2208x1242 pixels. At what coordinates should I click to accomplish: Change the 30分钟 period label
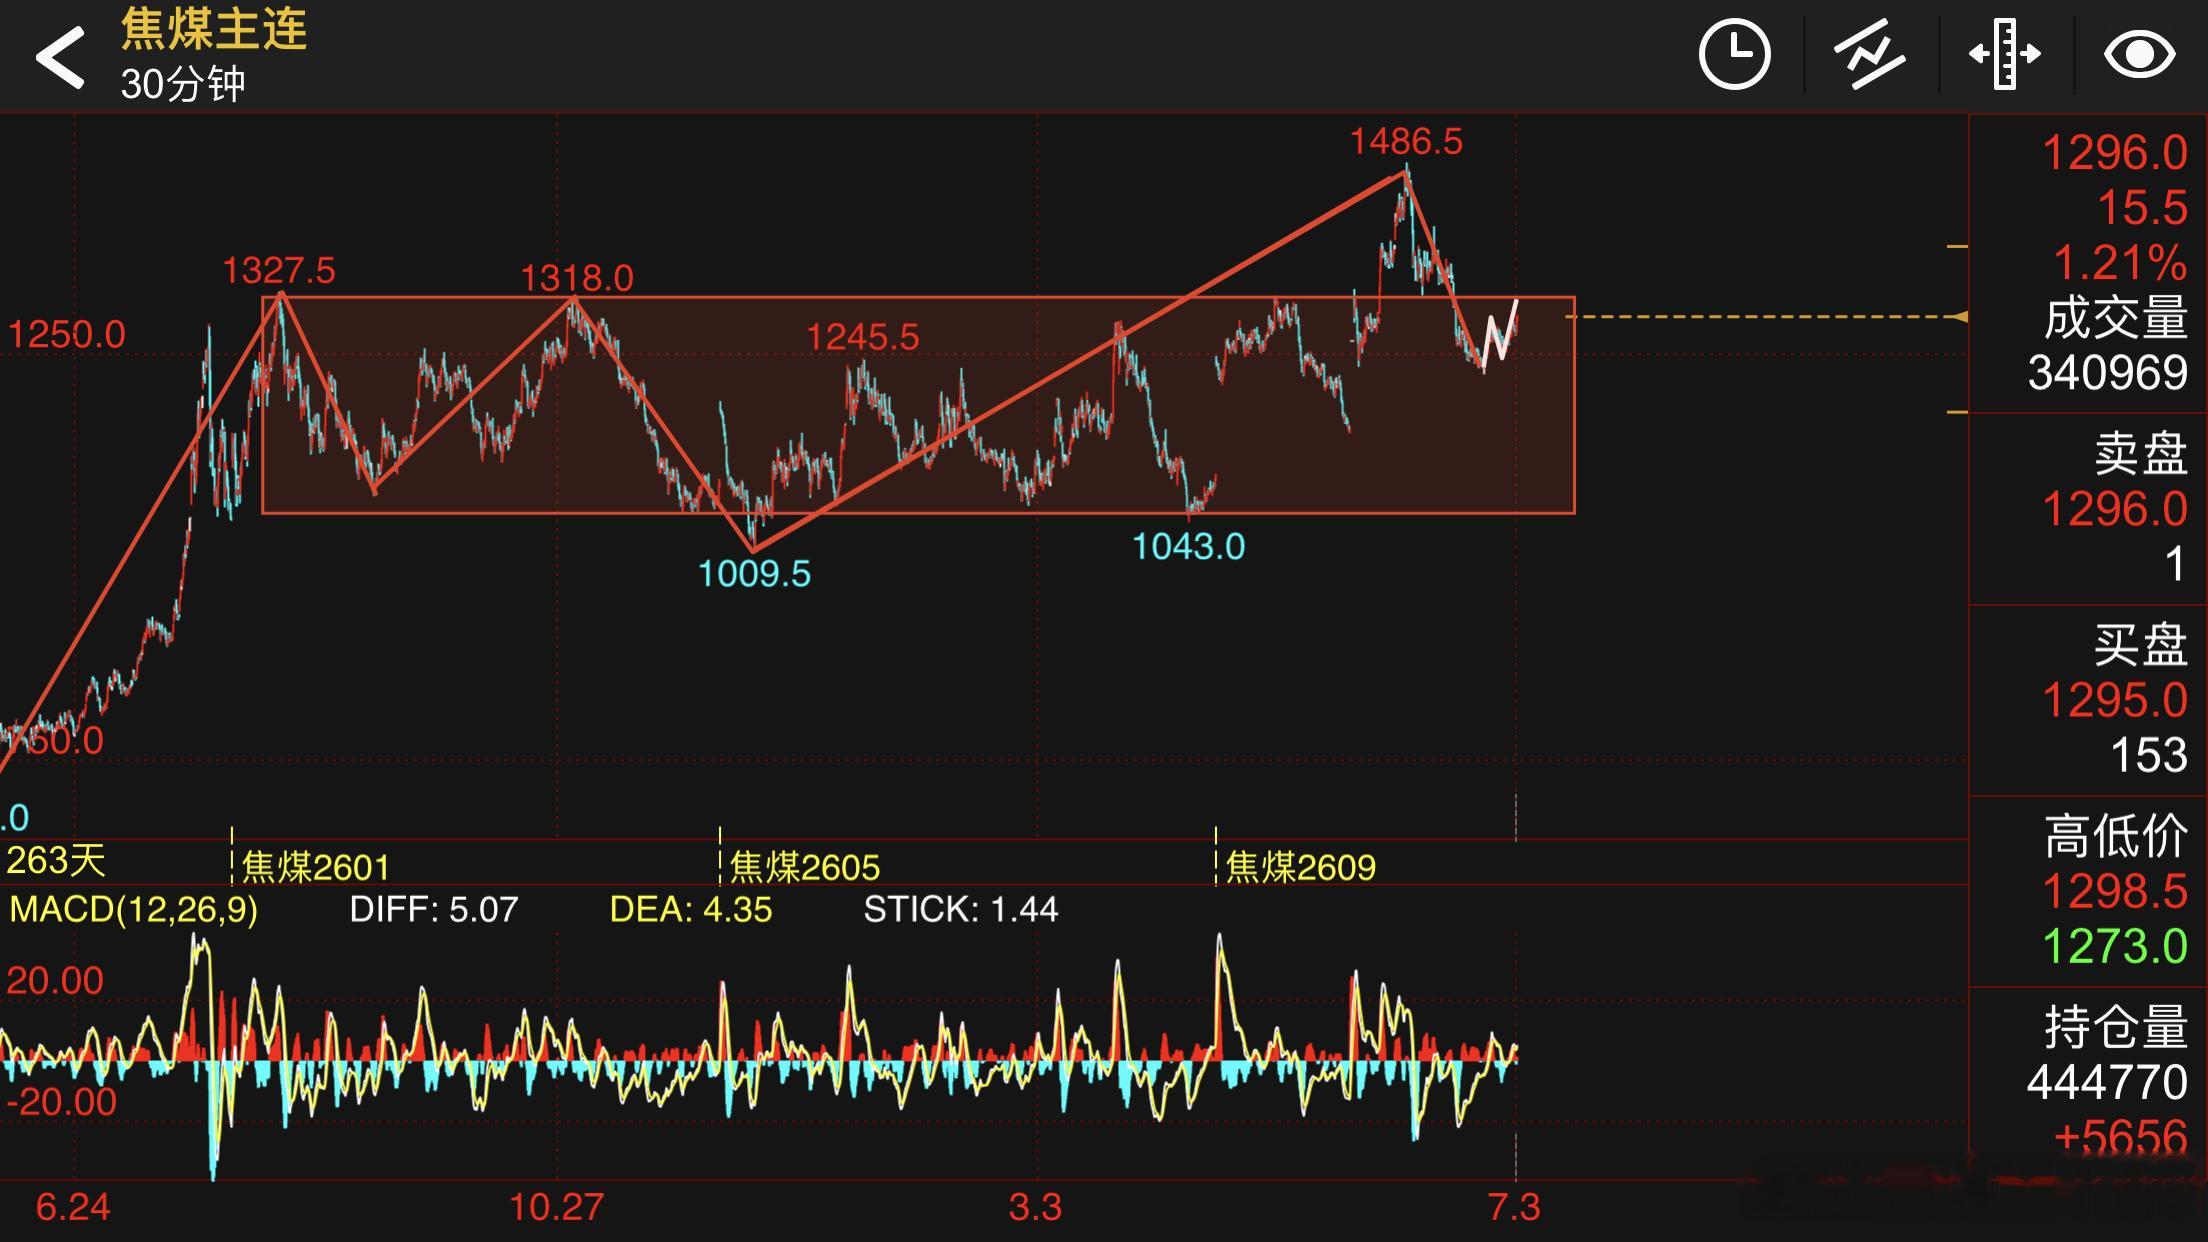click(x=183, y=84)
